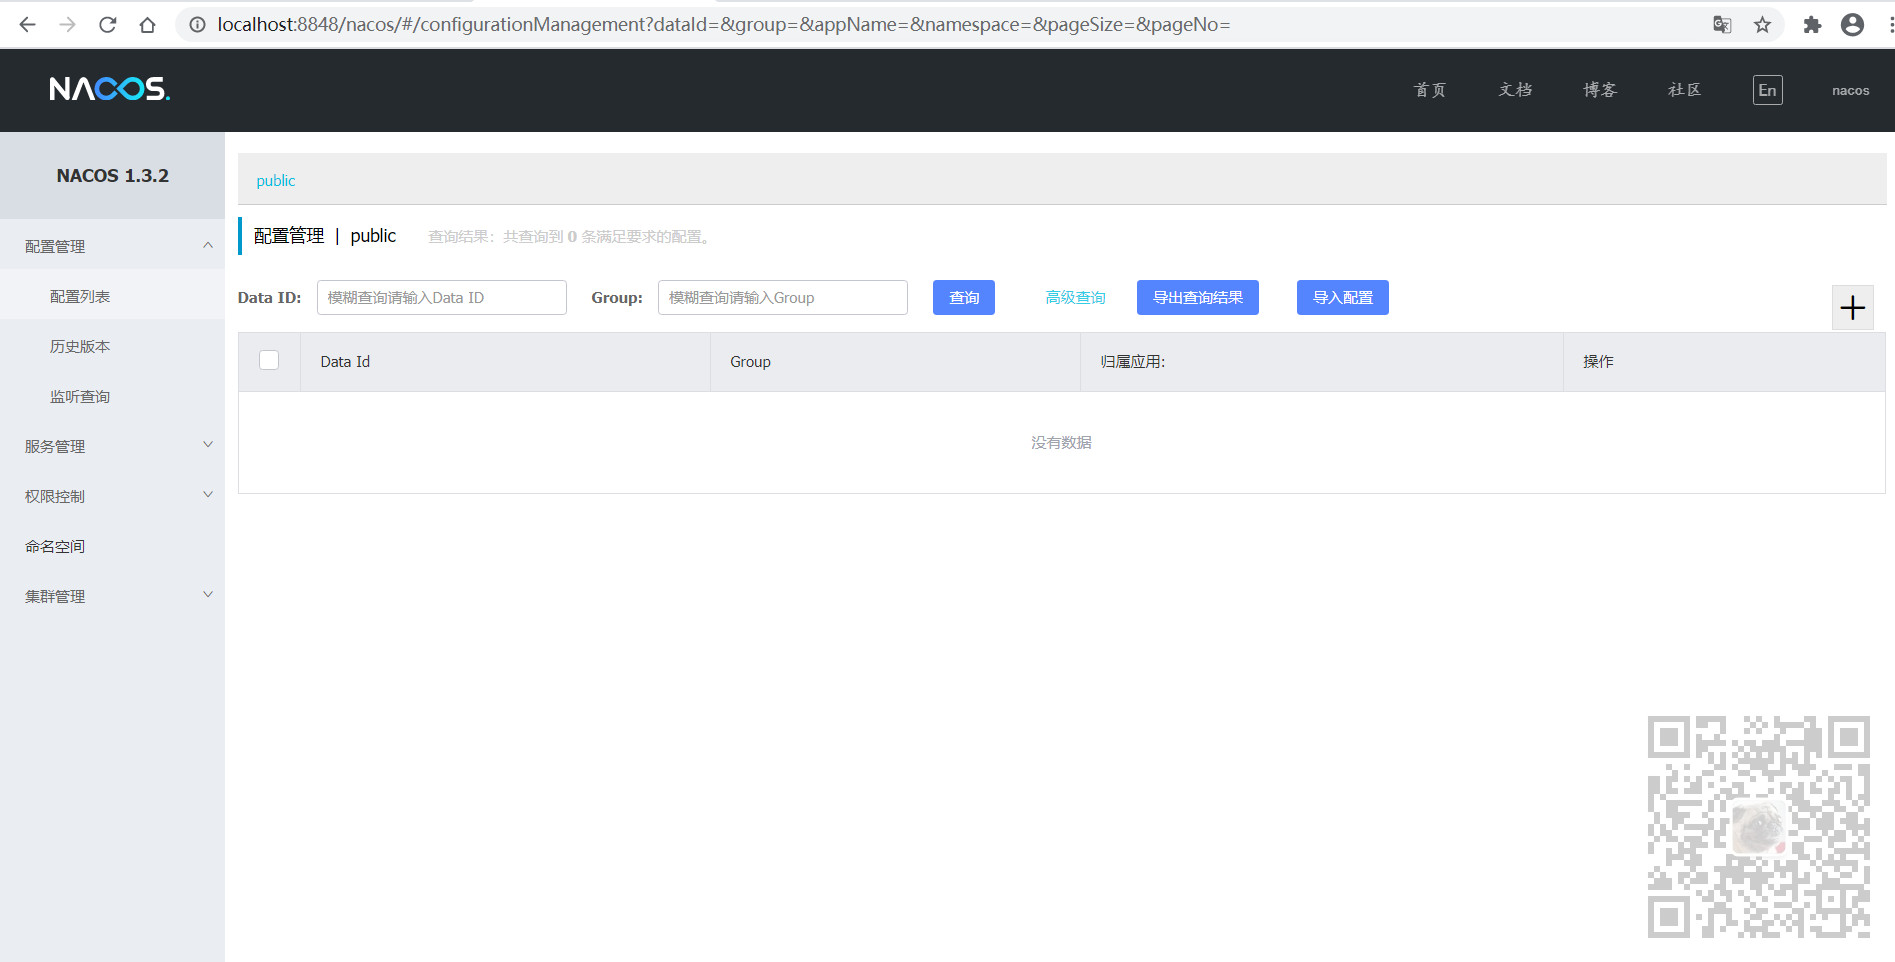Click the browser address bar URL
This screenshot has width=1895, height=962.
tap(724, 25)
